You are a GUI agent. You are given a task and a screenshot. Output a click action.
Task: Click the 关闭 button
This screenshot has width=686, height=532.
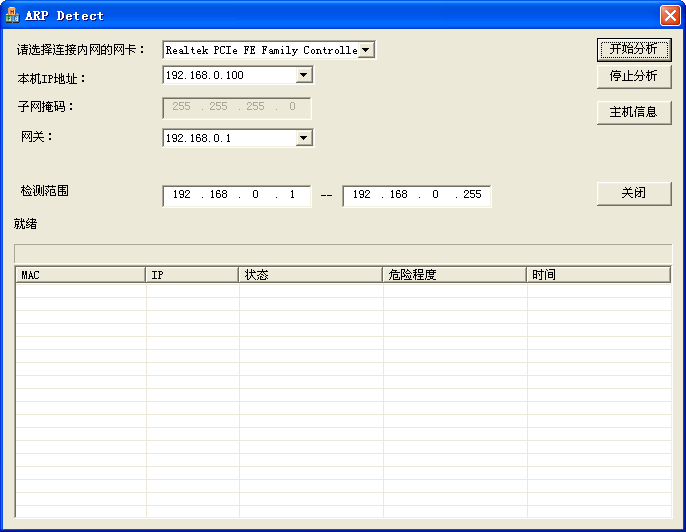pos(633,193)
